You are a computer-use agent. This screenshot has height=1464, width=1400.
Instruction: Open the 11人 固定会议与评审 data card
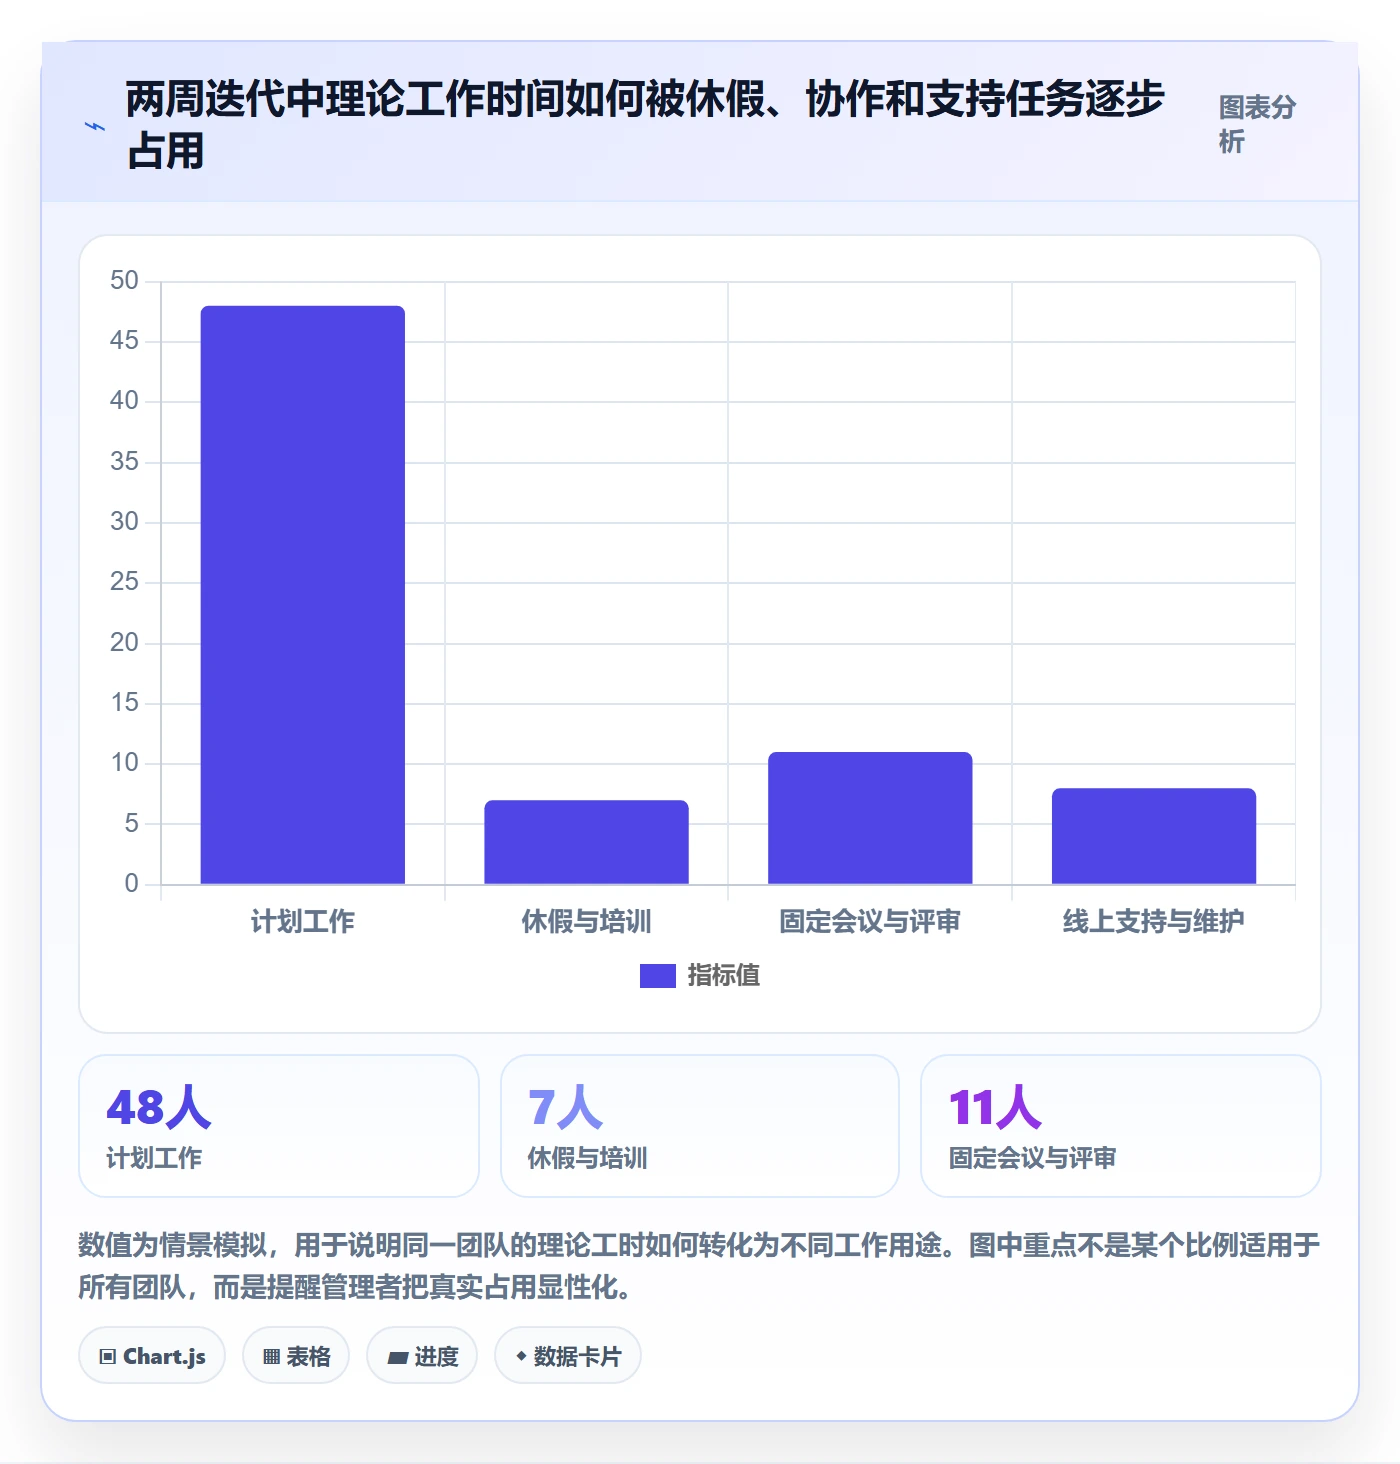pos(1121,1126)
